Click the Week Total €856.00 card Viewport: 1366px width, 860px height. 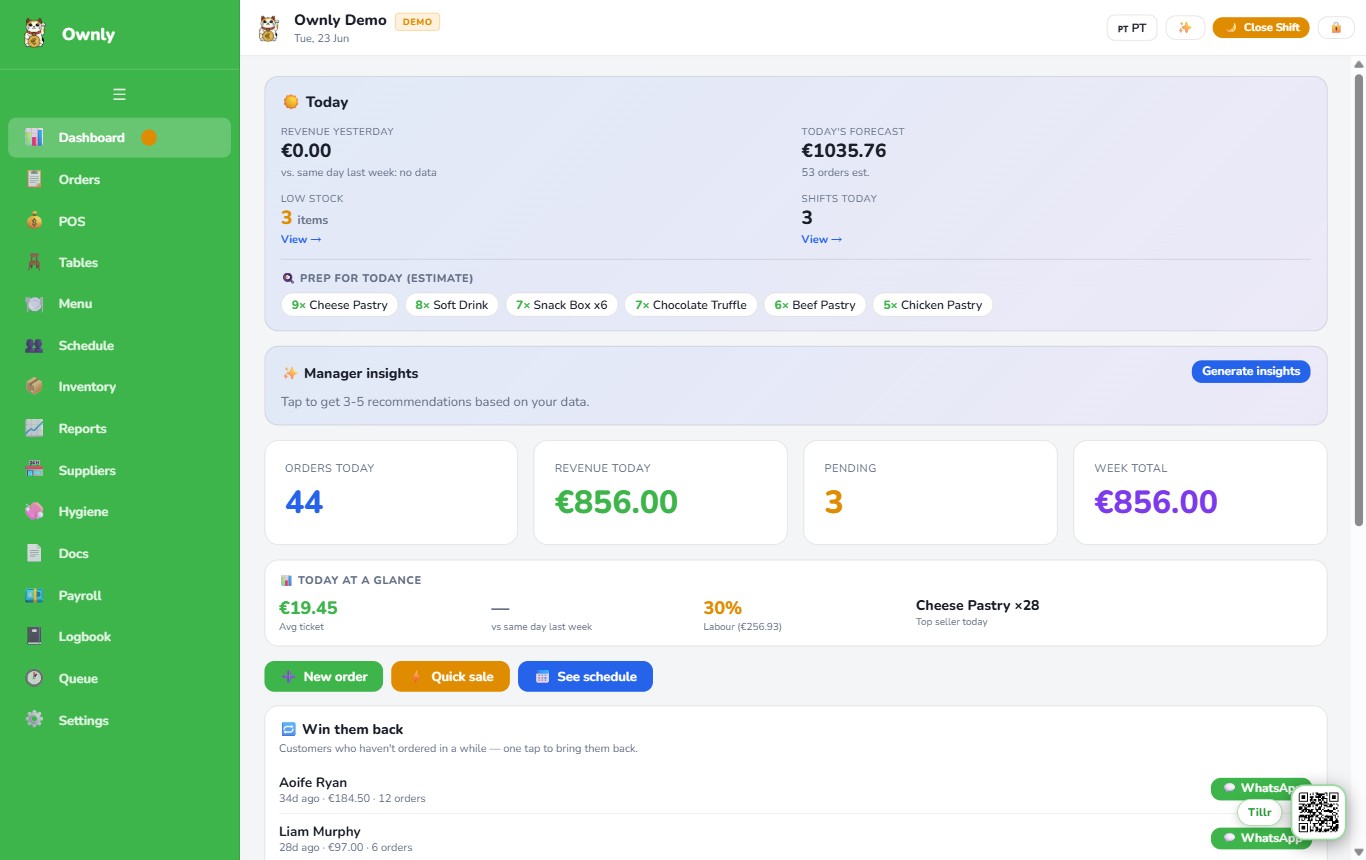click(x=1200, y=493)
